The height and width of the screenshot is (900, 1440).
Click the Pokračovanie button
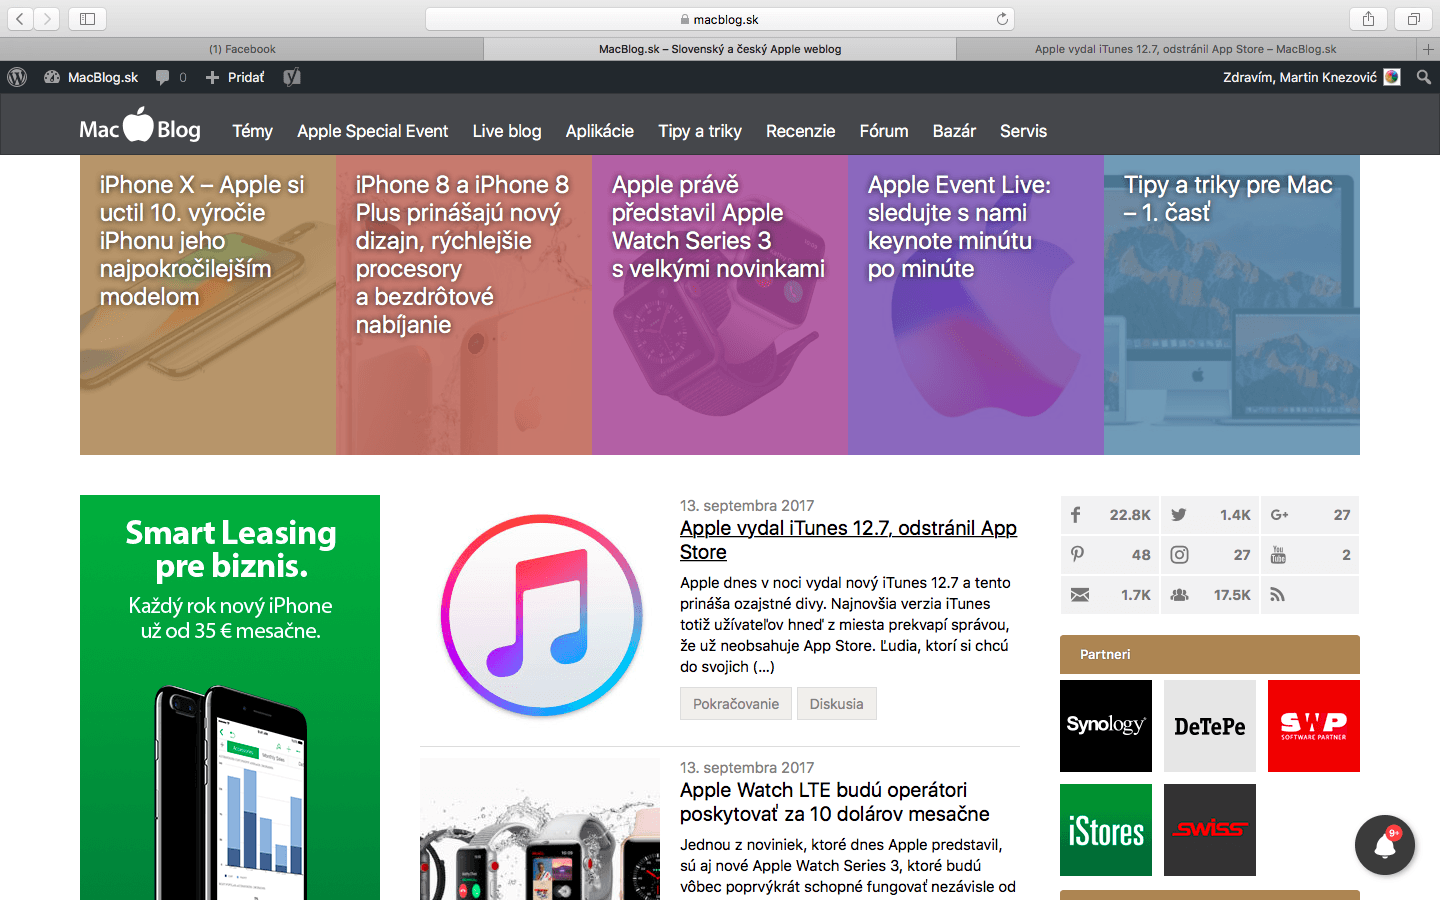(735, 704)
